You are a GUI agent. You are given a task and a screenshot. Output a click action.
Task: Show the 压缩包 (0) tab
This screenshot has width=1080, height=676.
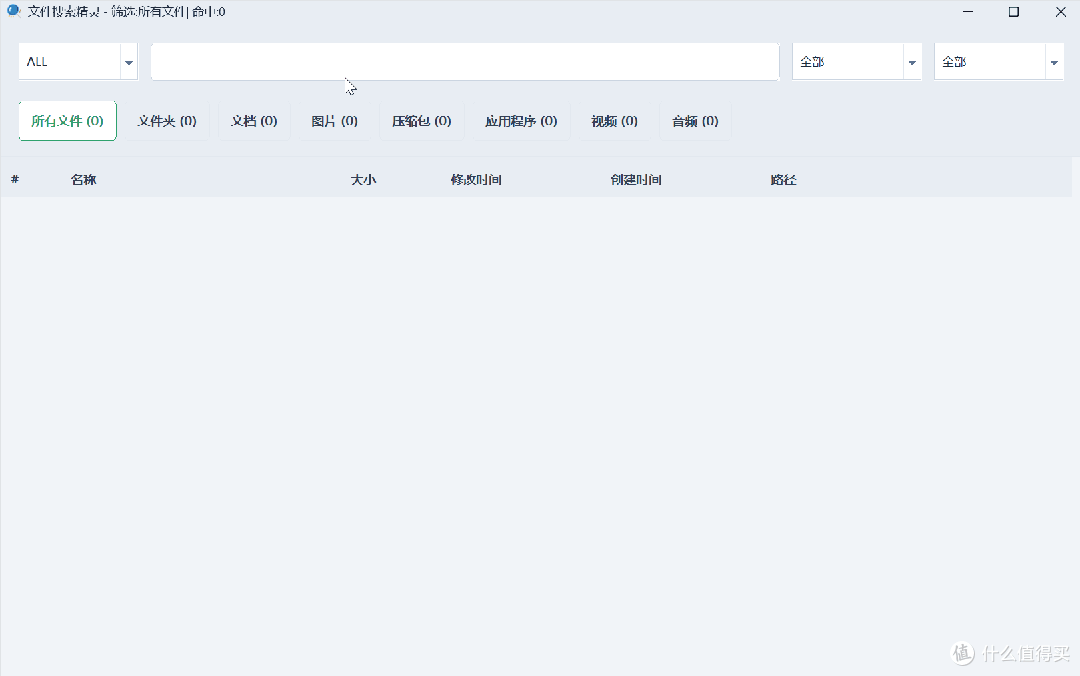[x=422, y=121]
